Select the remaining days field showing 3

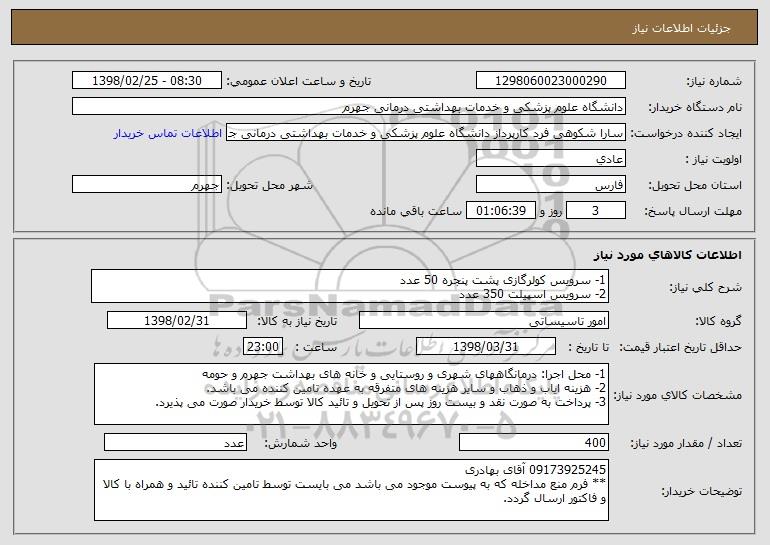click(596, 211)
